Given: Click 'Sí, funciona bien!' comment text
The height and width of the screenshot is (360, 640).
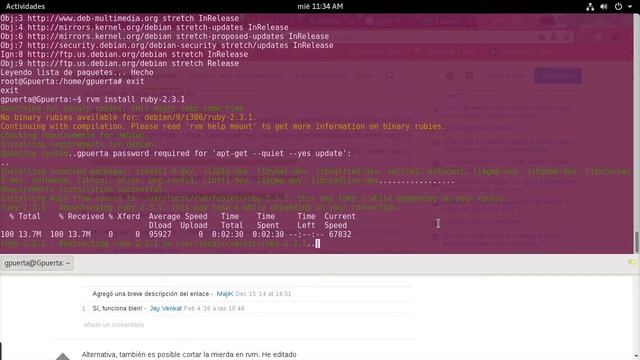Looking at the screenshot, I should 117,309.
